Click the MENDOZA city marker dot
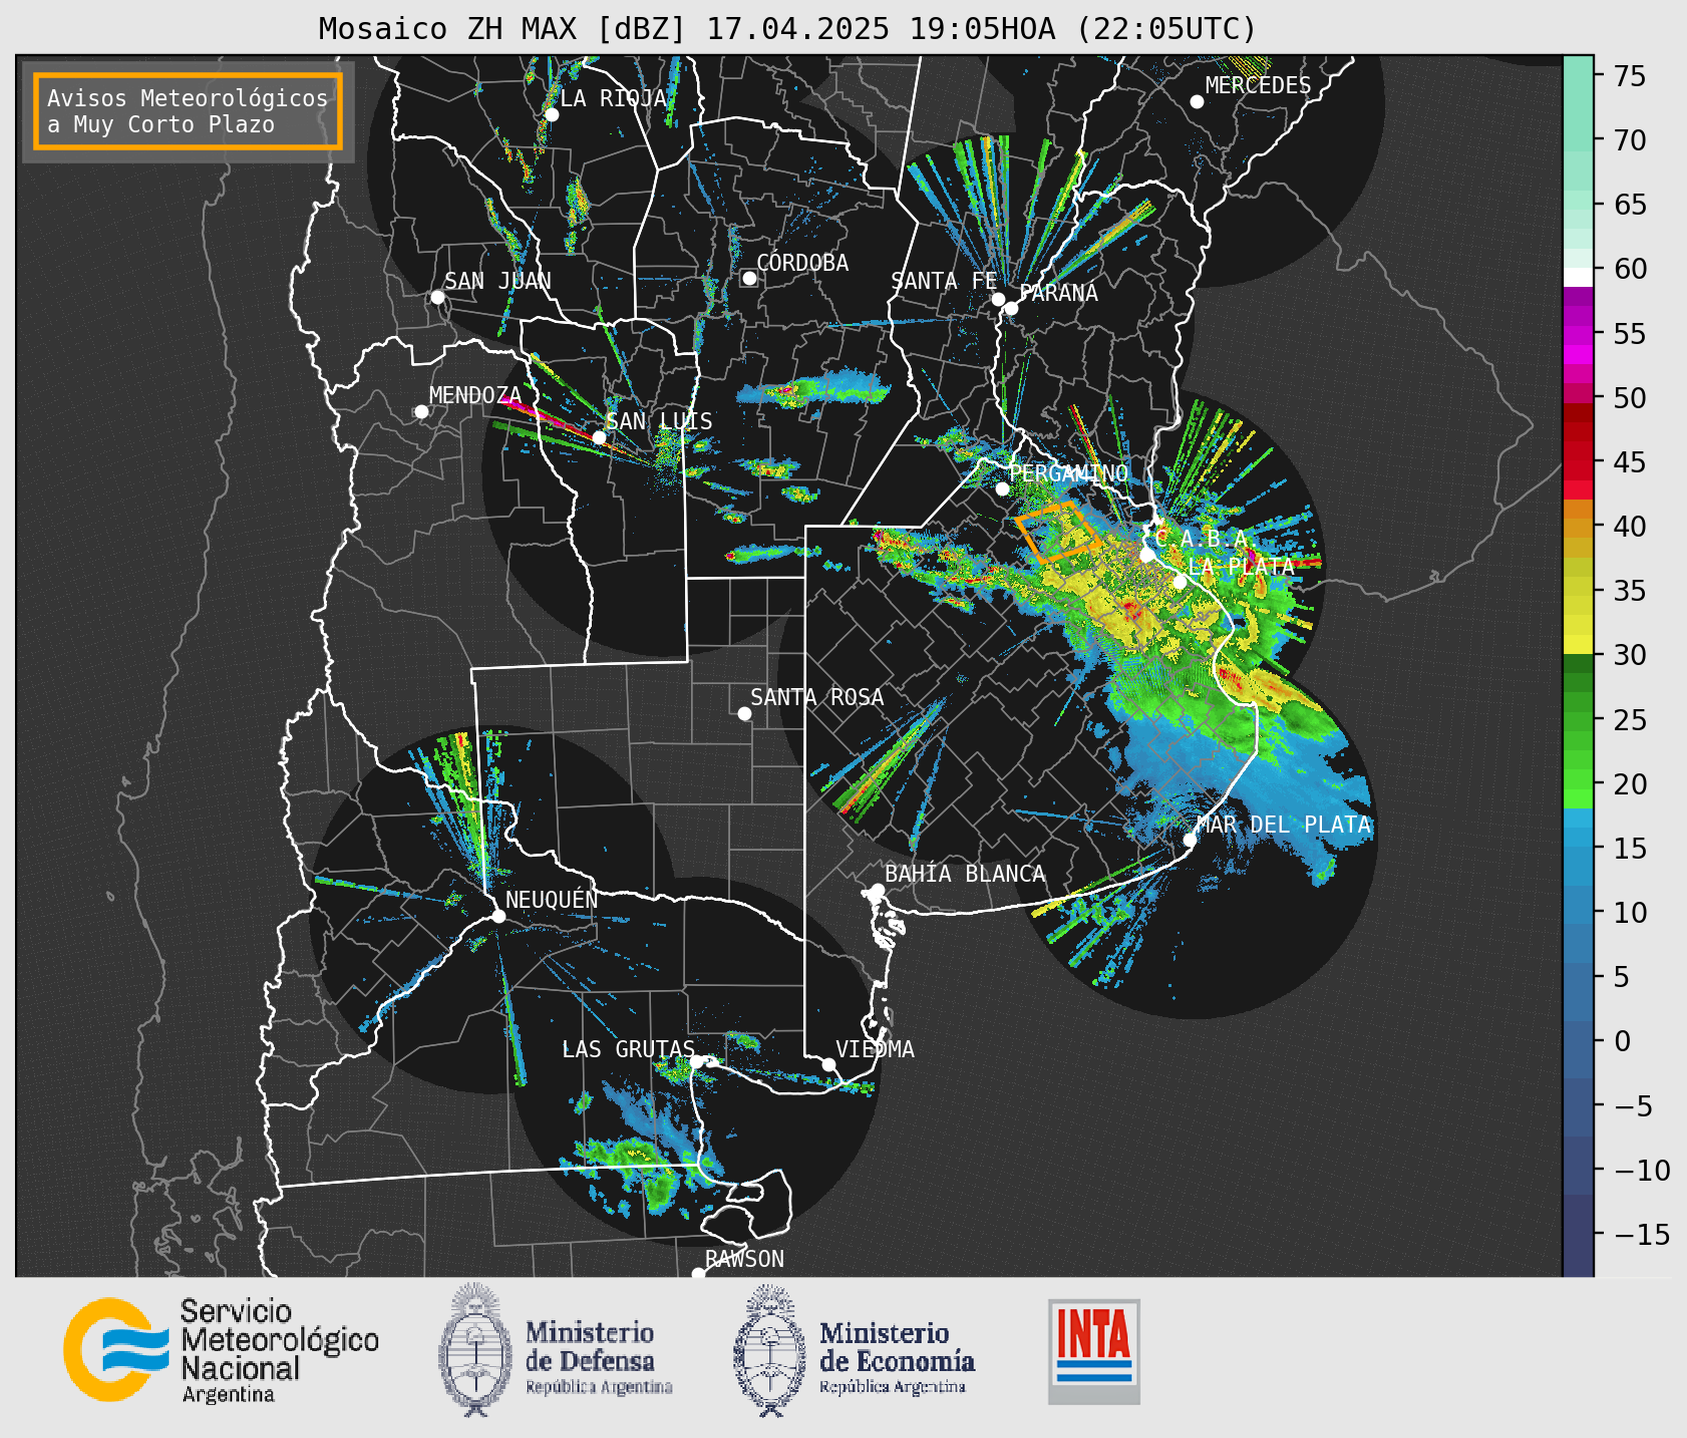The image size is (1687, 1438). coord(421,412)
